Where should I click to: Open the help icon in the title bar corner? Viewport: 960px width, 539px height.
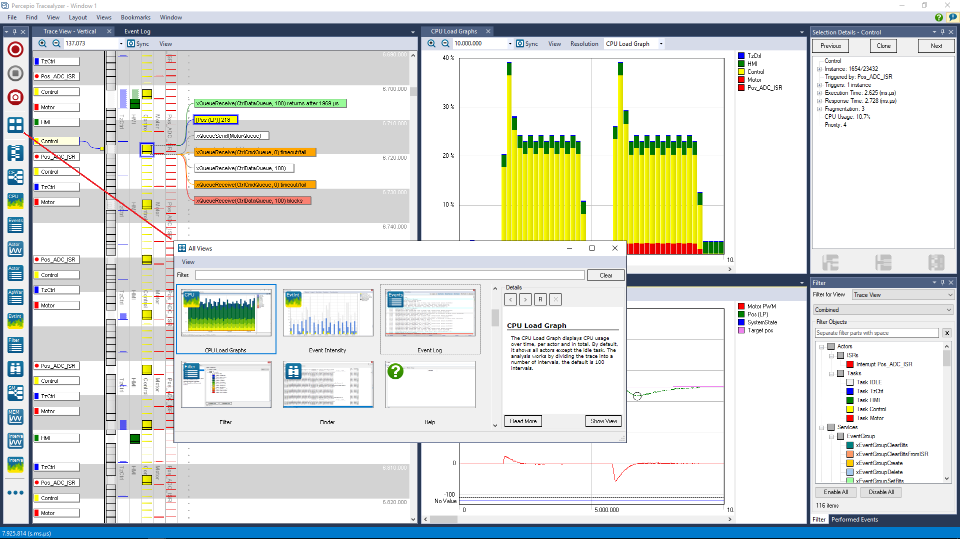(x=939, y=18)
